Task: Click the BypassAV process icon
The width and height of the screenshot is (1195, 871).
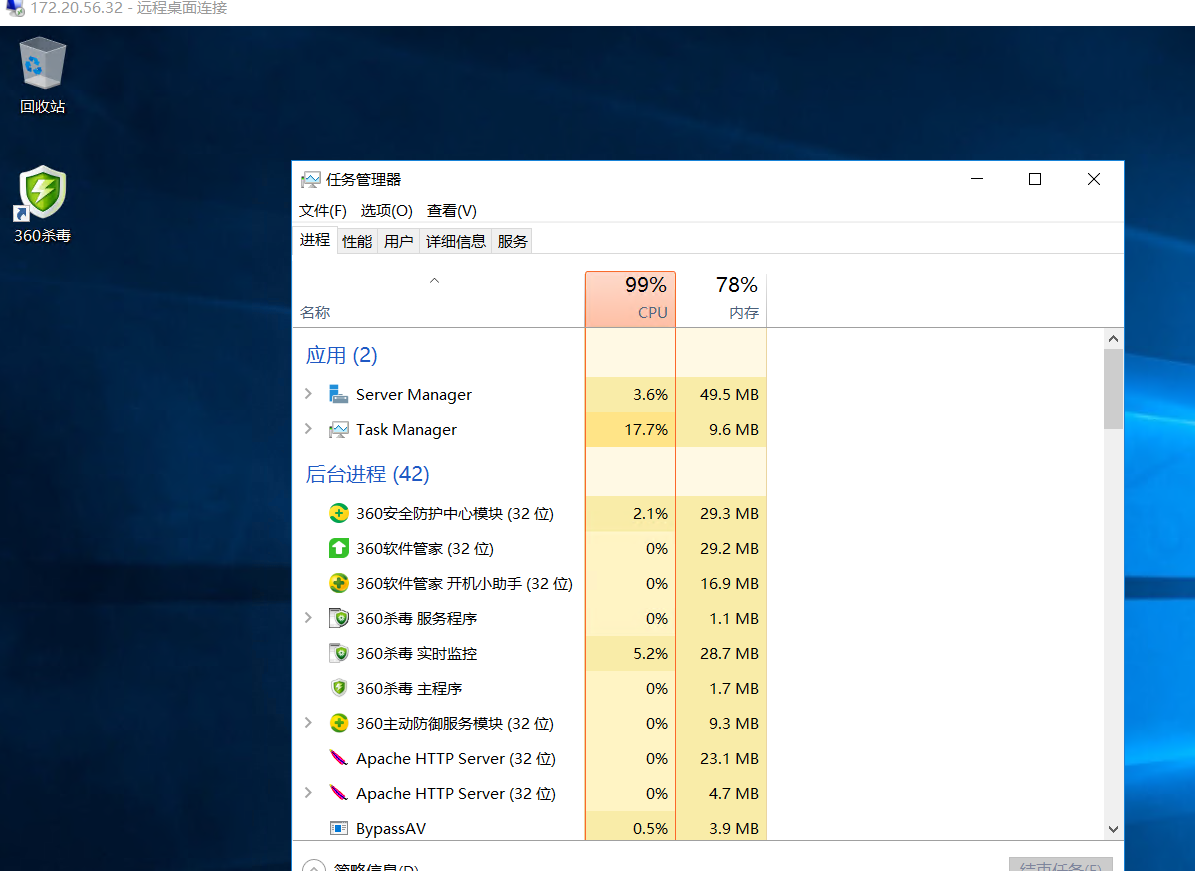Action: (x=338, y=828)
